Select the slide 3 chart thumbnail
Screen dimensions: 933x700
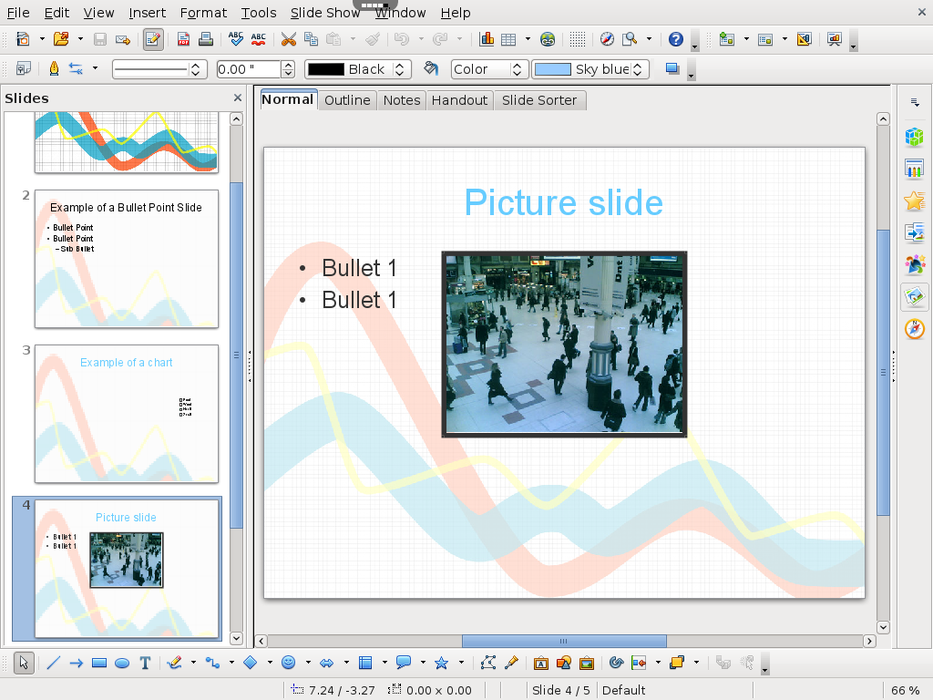(x=126, y=414)
